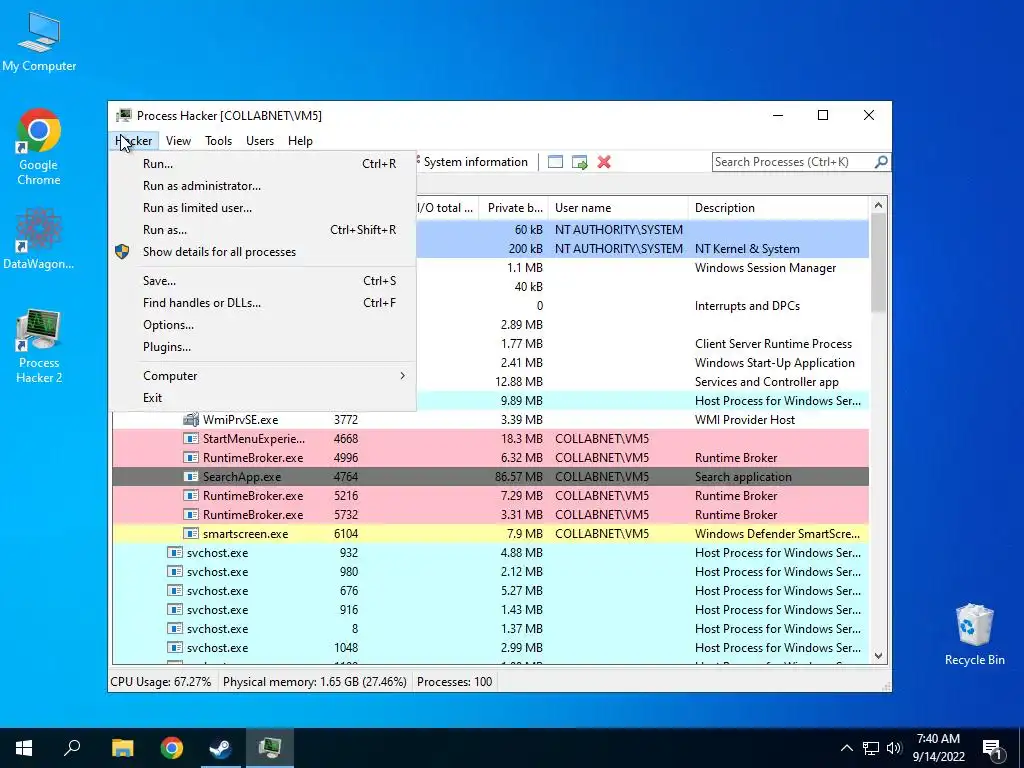
Task: Click the Search Processes input field
Action: [x=793, y=161]
